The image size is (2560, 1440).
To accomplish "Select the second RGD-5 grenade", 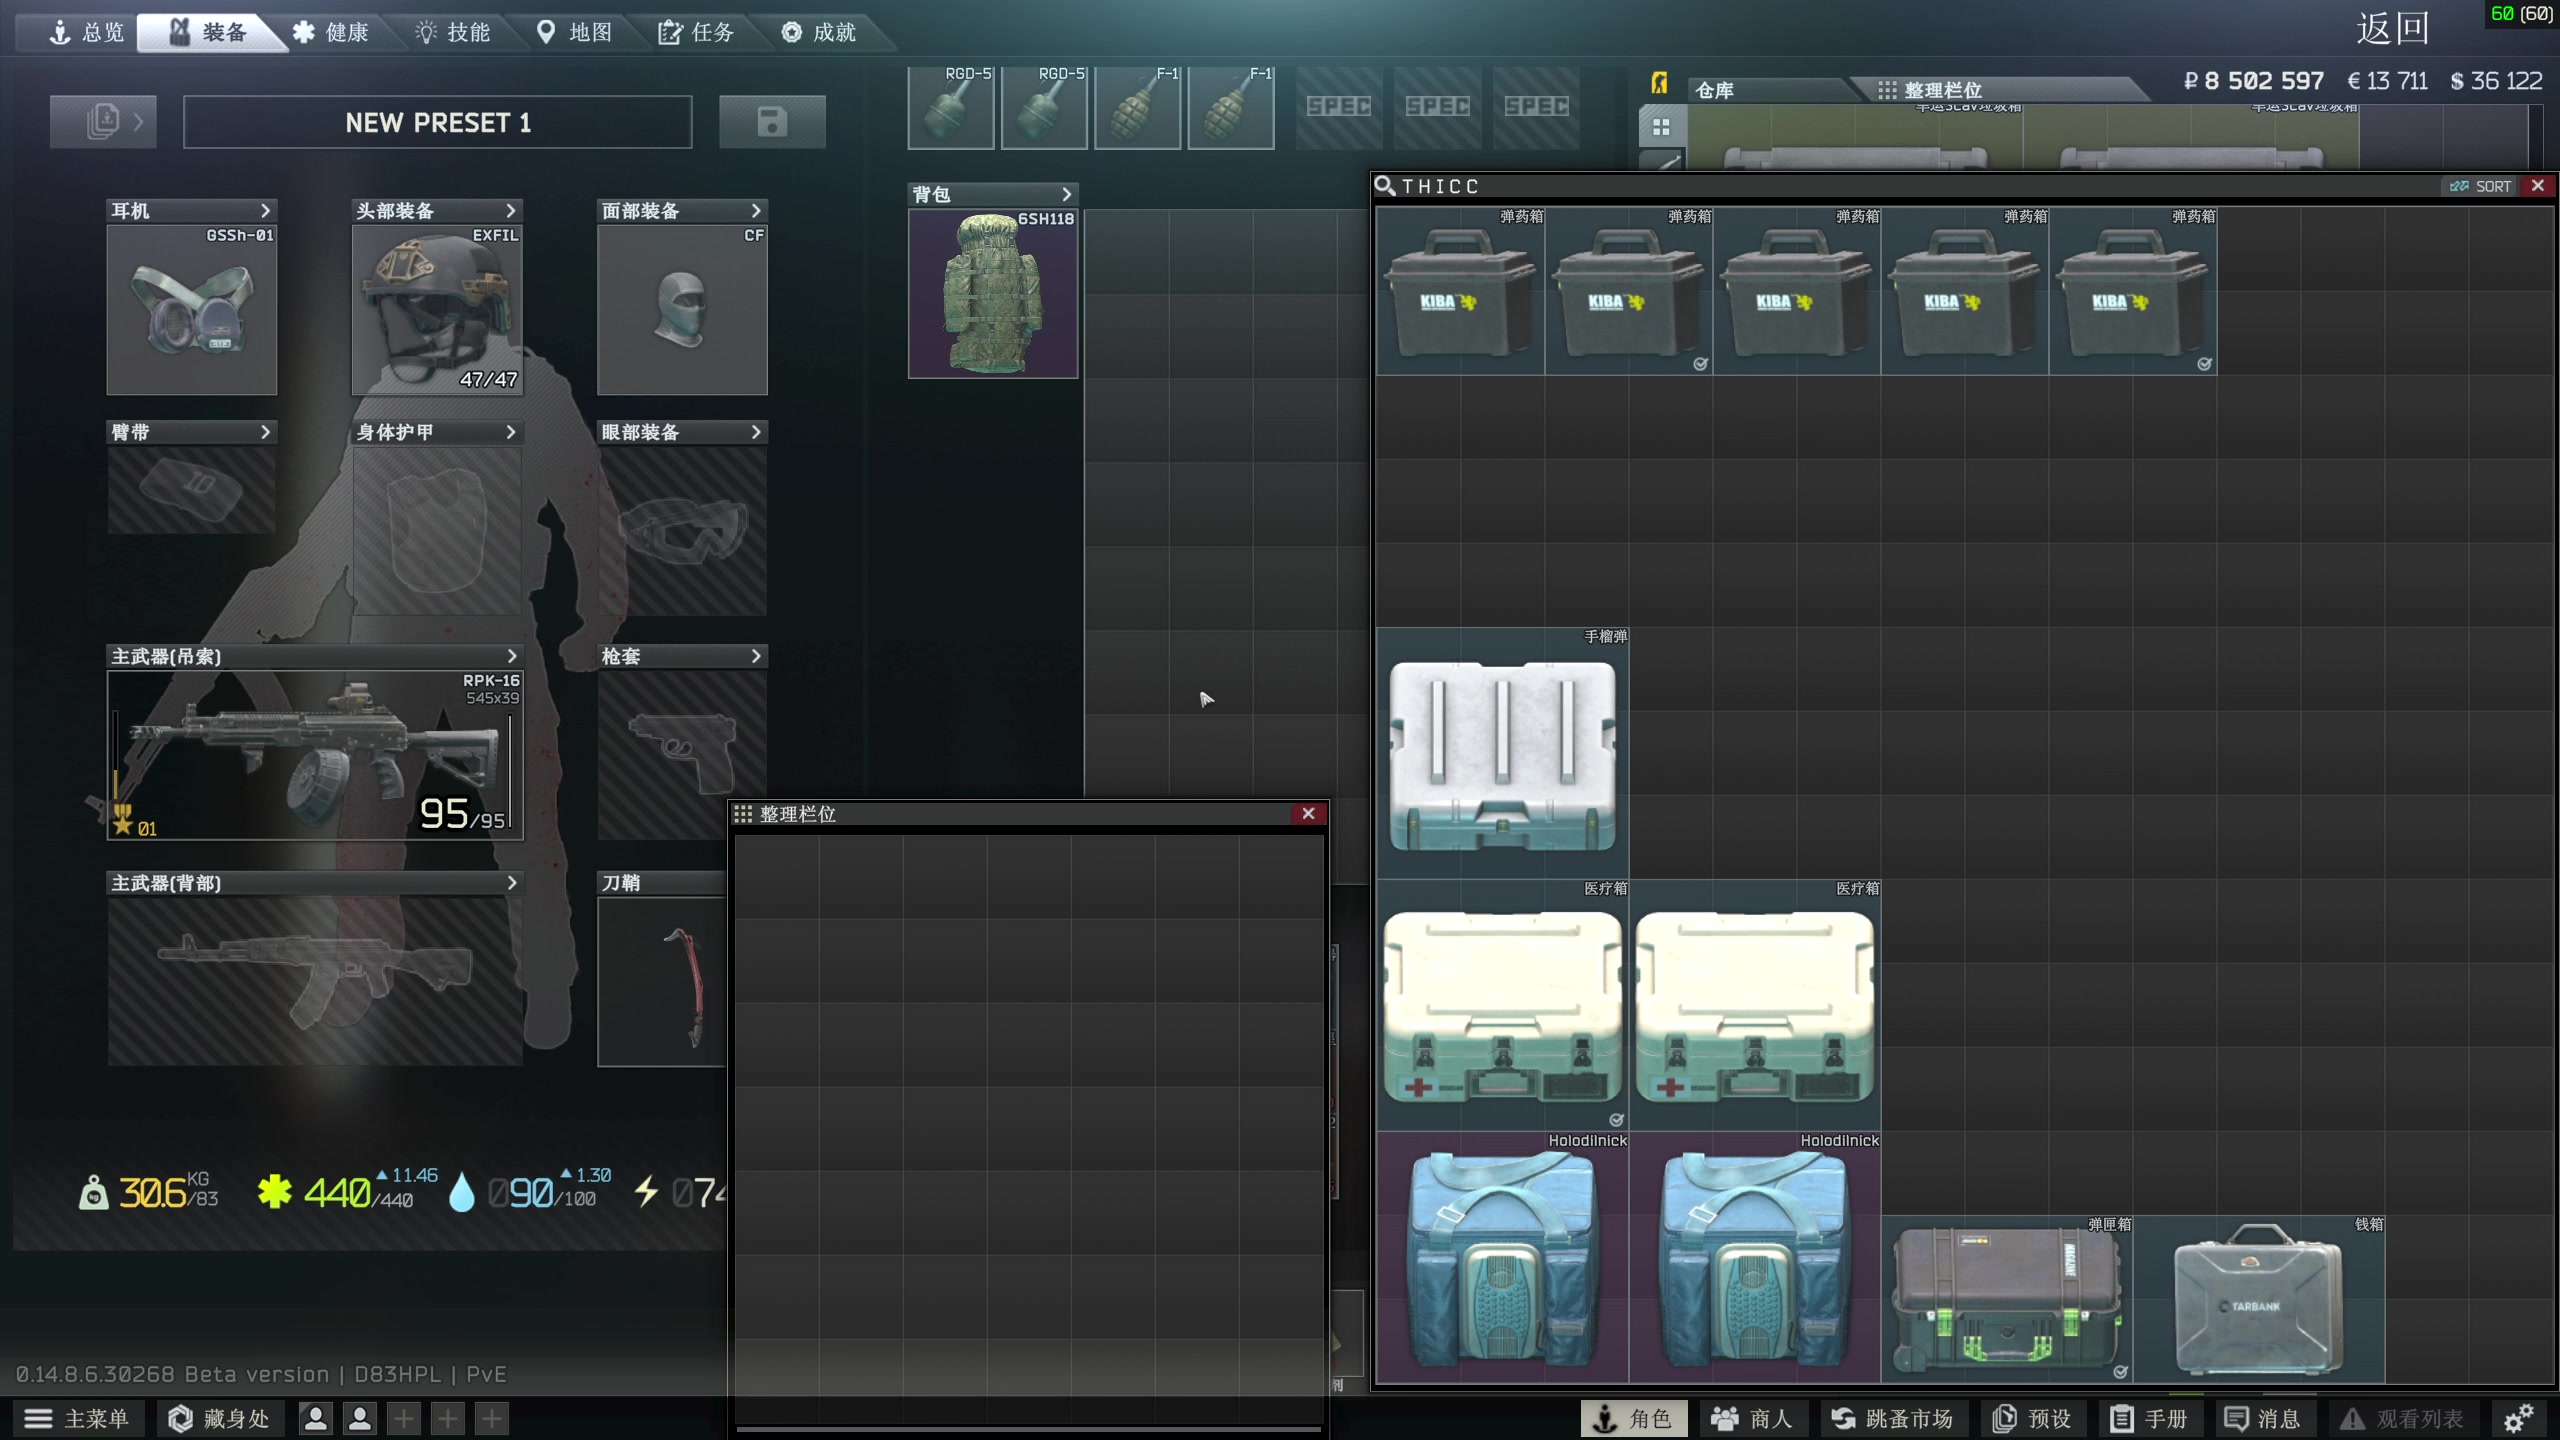I will [1044, 108].
